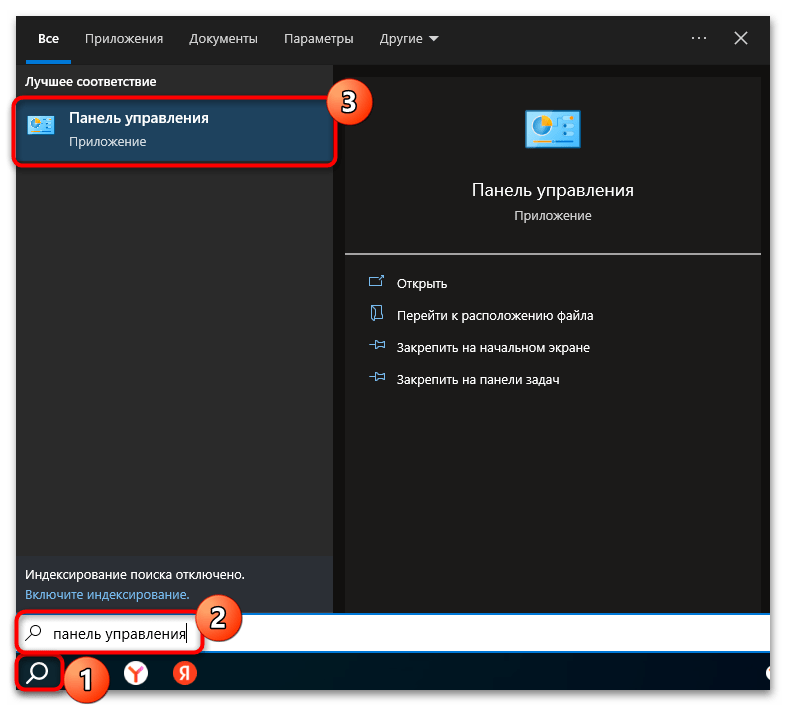The height and width of the screenshot is (706, 786).
Task: Click pin icon beside Закрепить на панели задач
Action: coord(377,377)
